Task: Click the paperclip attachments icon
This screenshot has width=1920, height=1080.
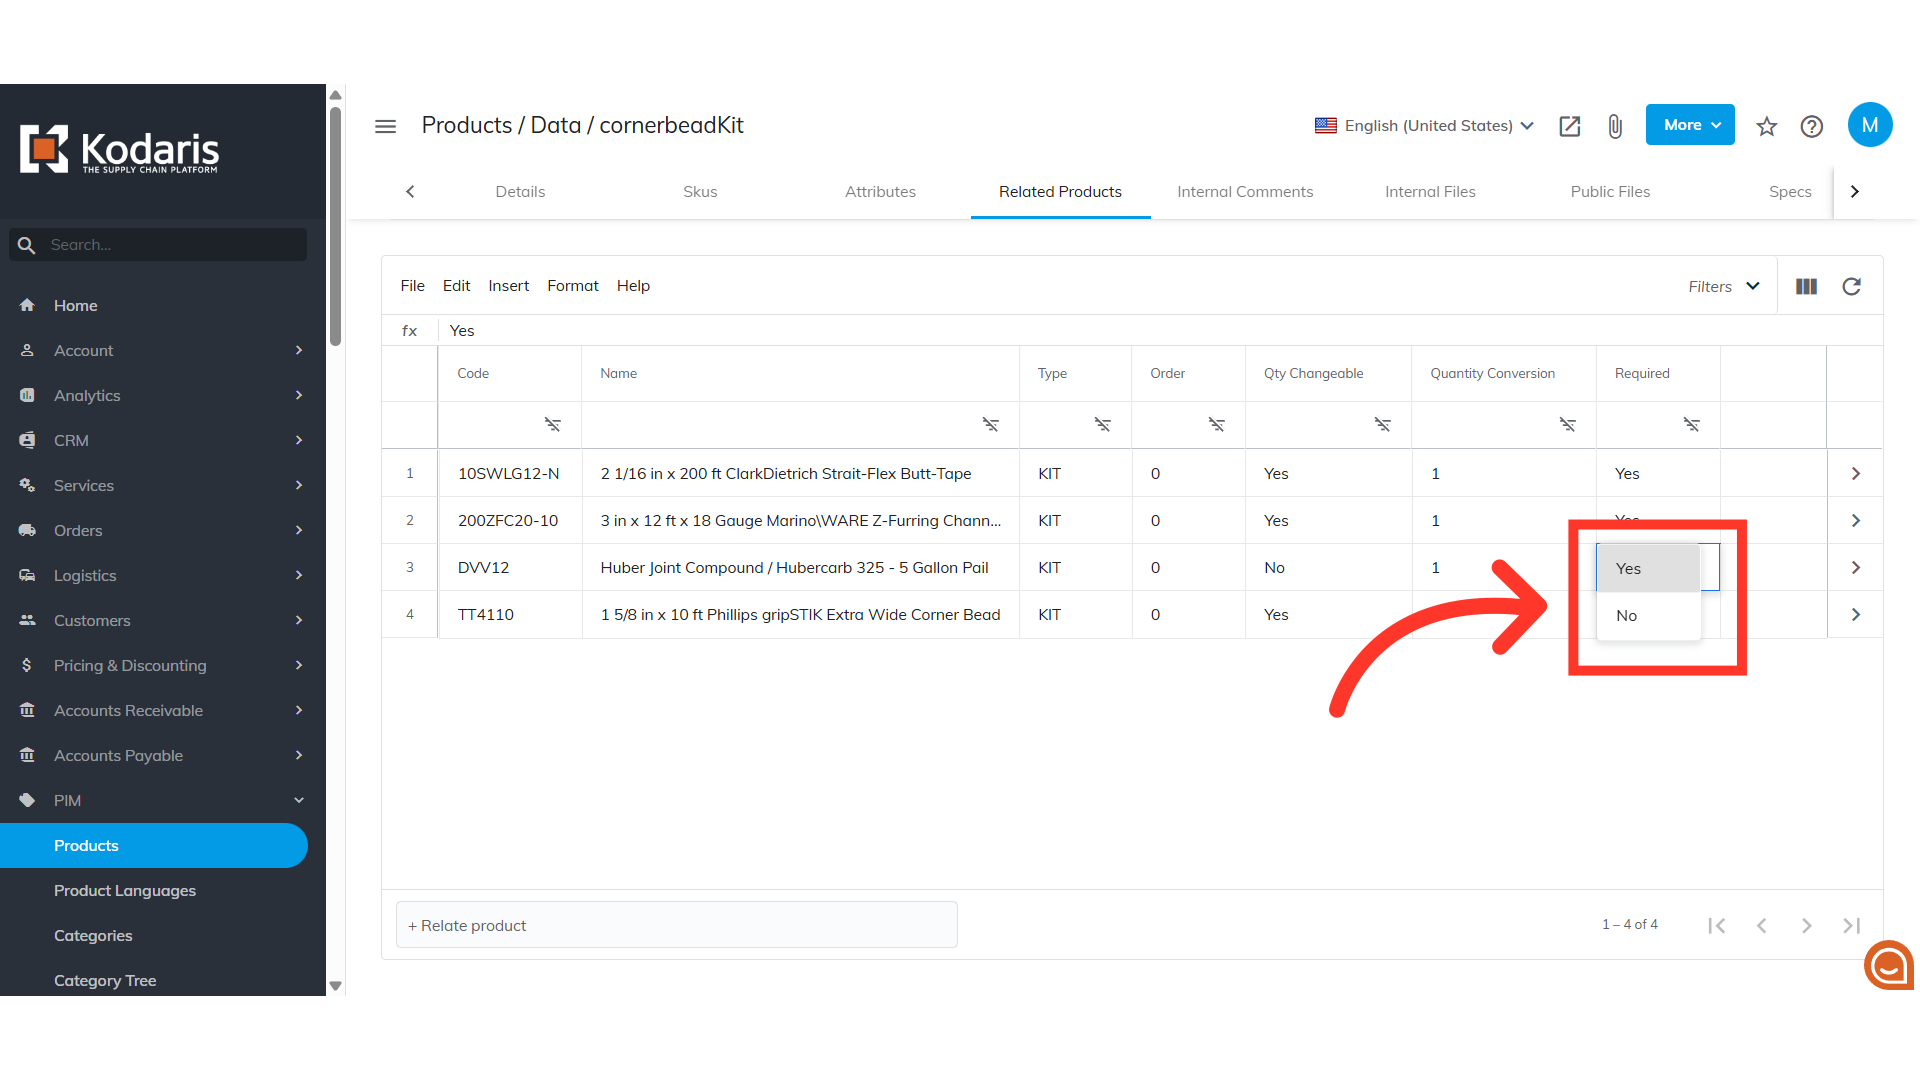Action: click(1615, 126)
